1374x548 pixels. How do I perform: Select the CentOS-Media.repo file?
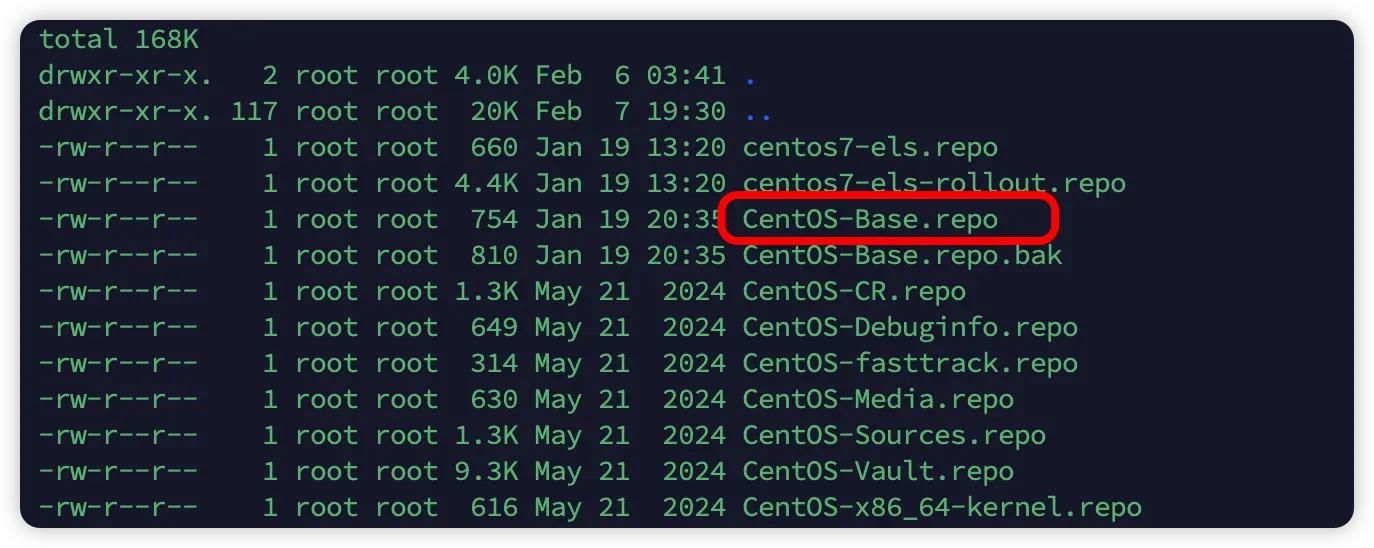pos(878,399)
